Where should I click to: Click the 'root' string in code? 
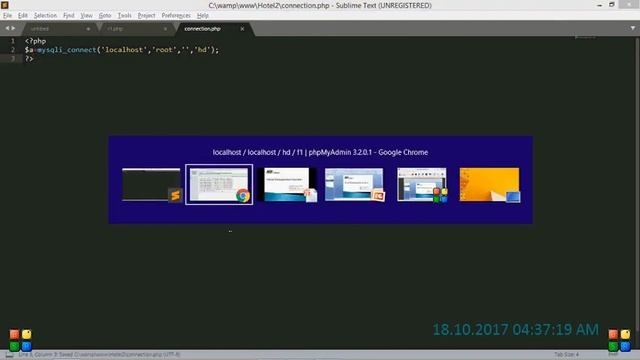point(164,50)
